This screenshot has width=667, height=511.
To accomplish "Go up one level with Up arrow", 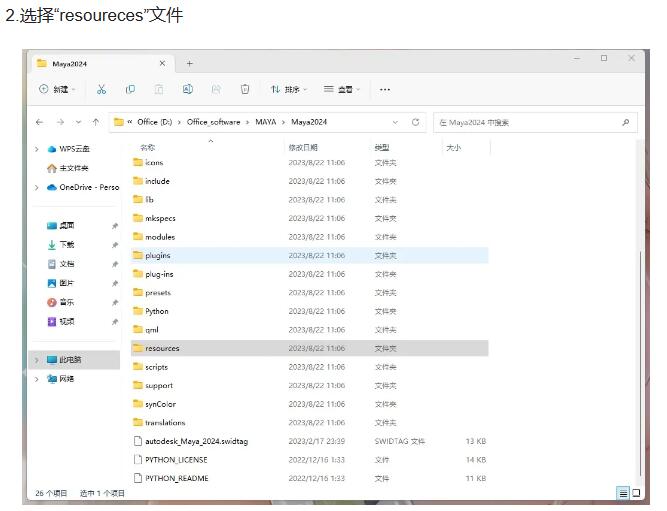I will [96, 122].
